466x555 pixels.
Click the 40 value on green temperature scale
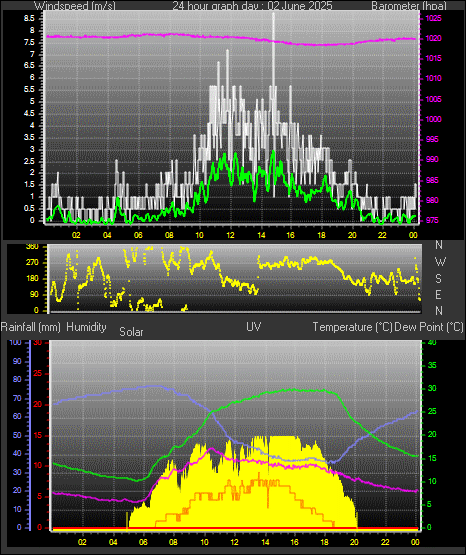click(432, 342)
